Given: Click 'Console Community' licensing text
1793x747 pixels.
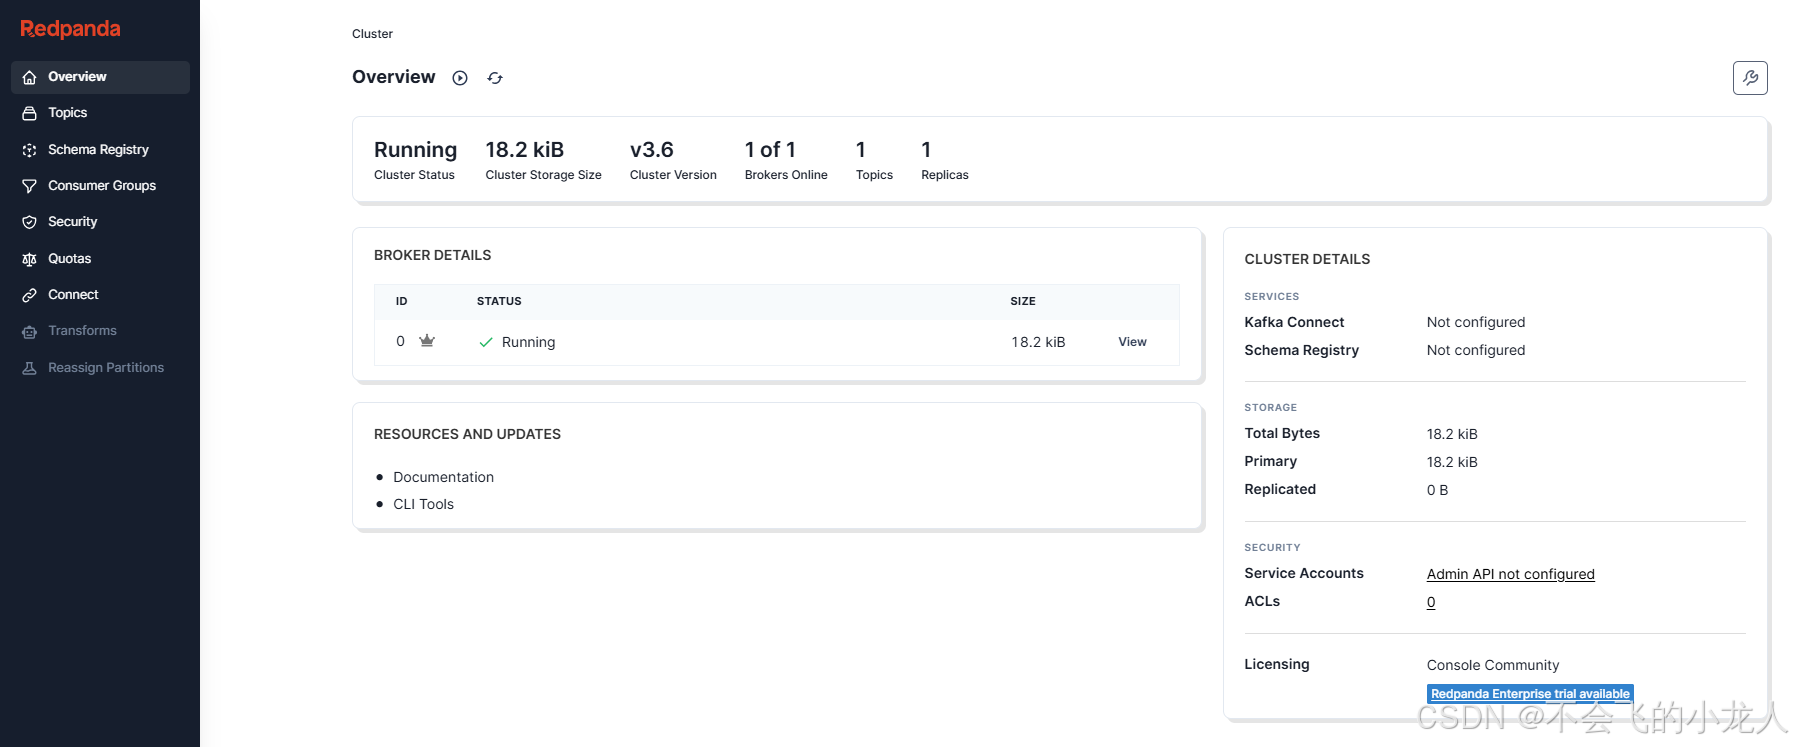Looking at the screenshot, I should point(1493,665).
